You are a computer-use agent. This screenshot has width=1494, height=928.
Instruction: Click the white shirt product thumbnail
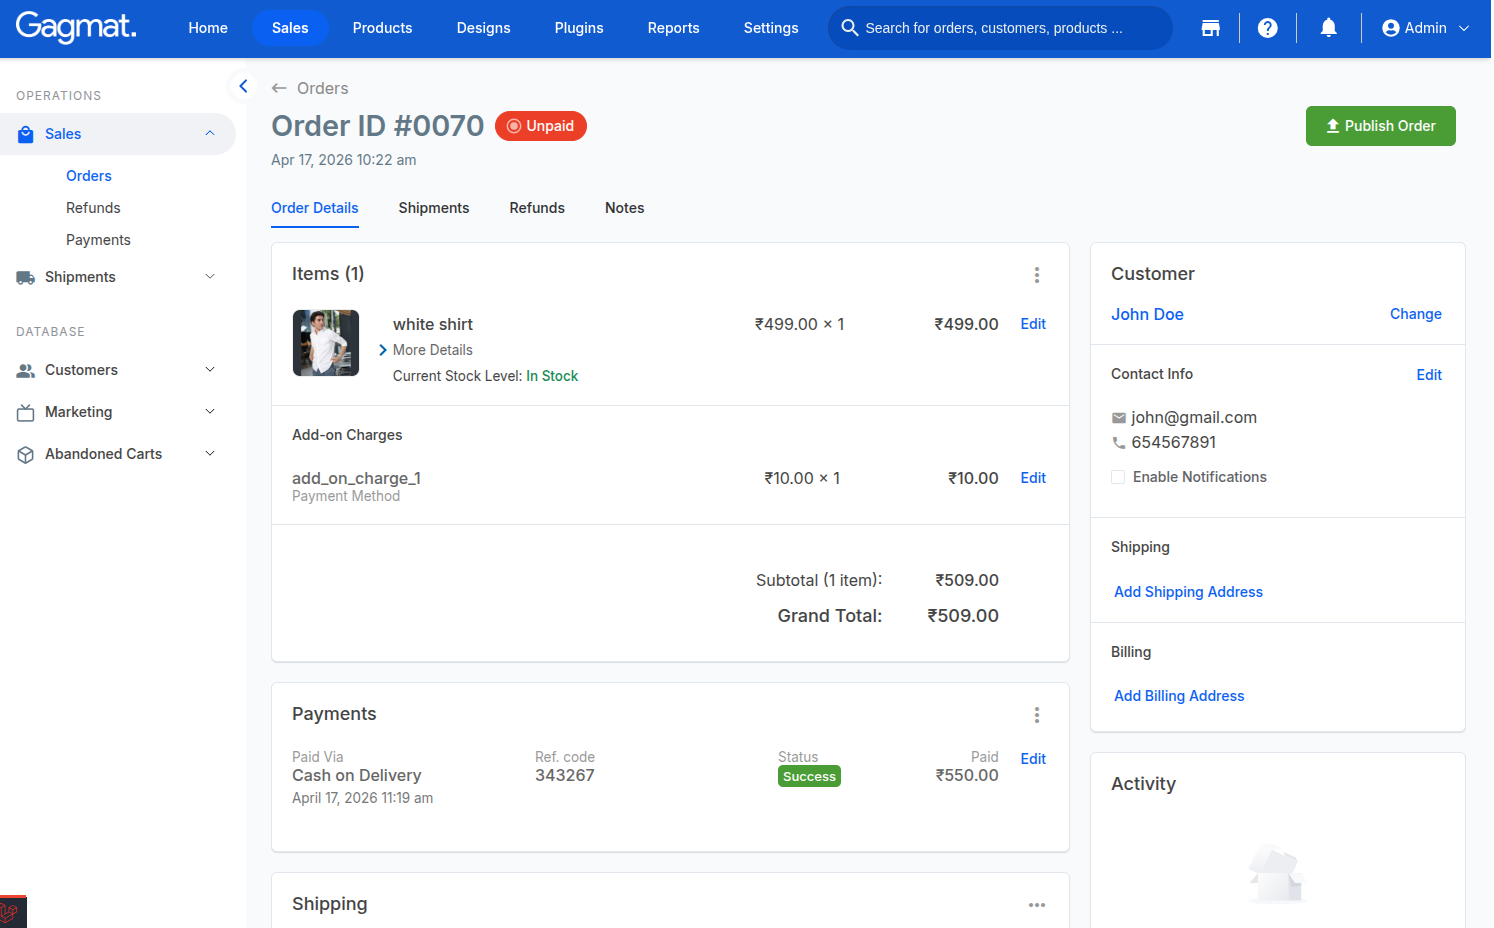[326, 343]
